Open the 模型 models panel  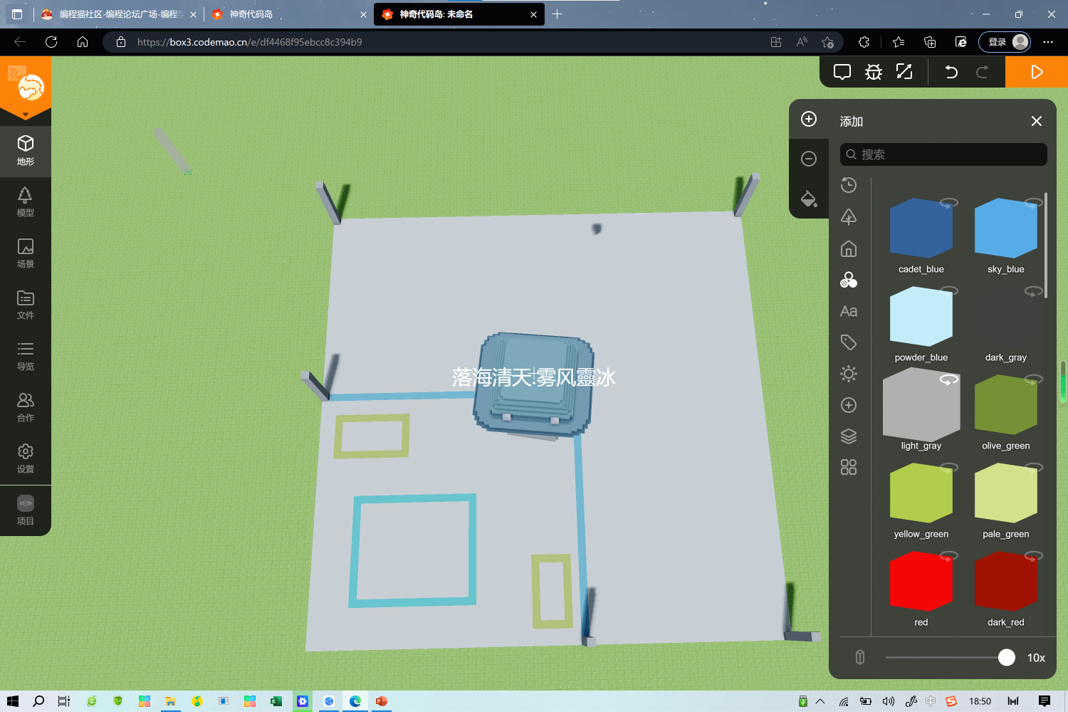click(x=25, y=202)
